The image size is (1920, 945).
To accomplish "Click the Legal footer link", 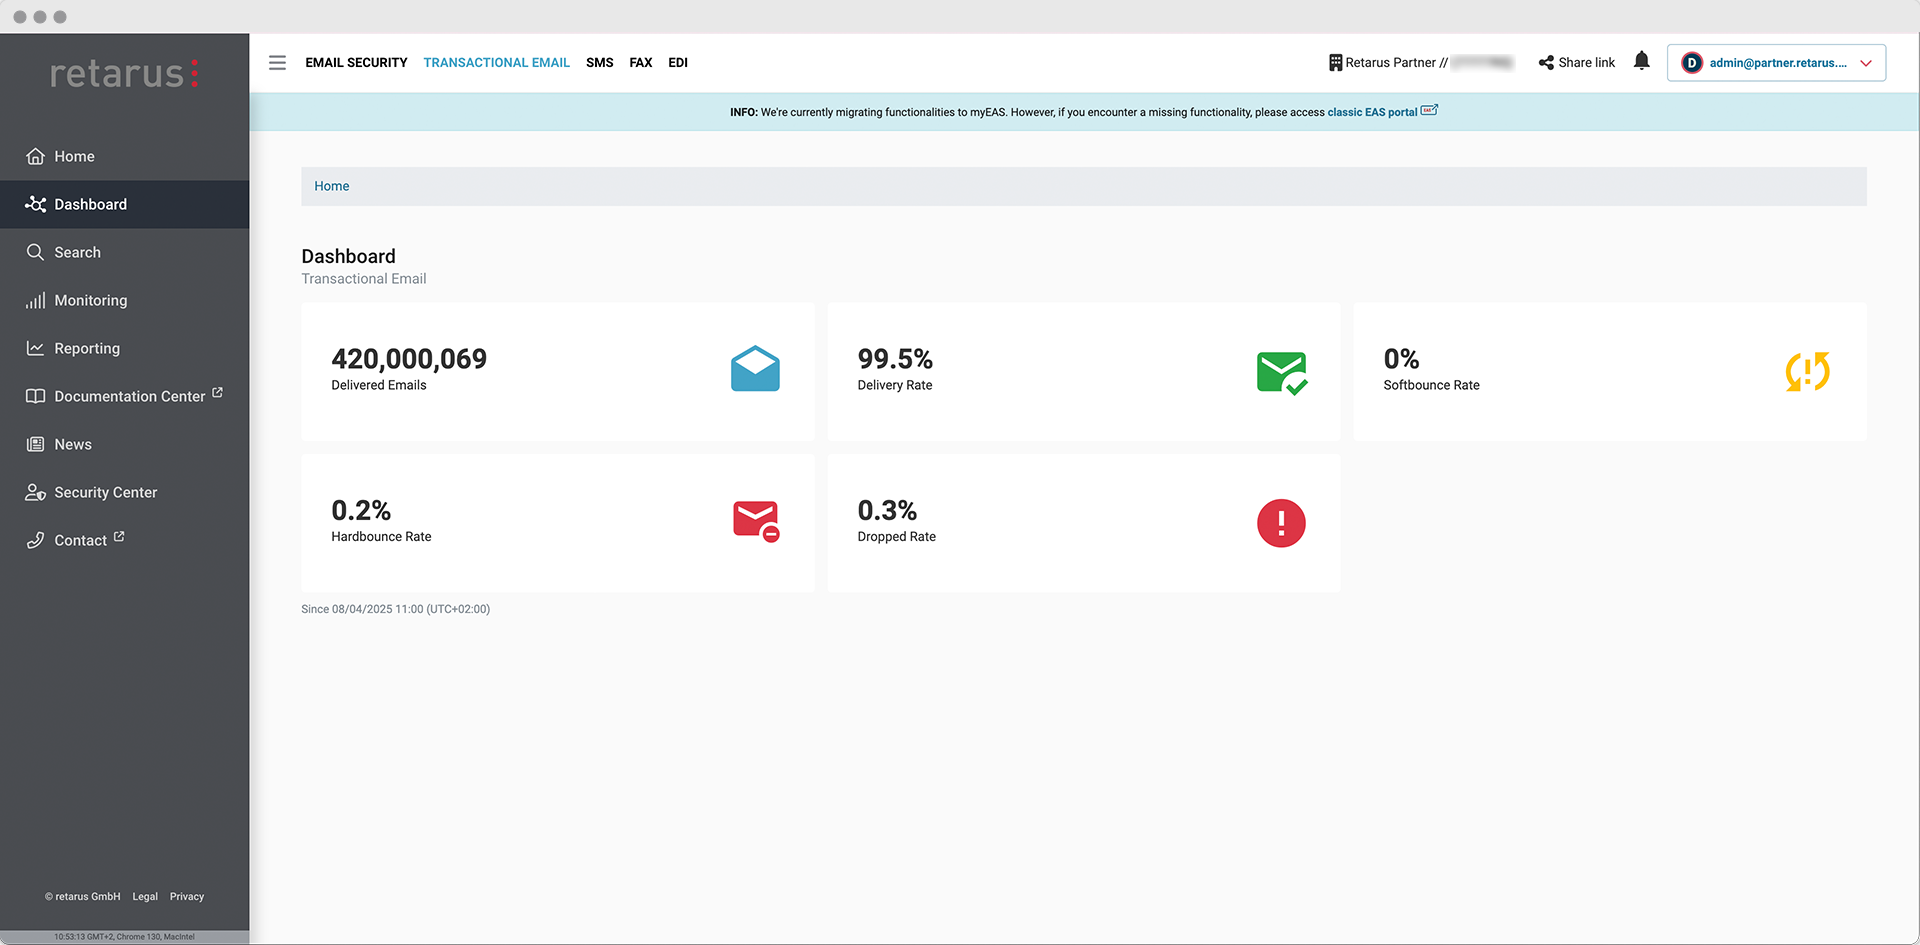I will (145, 897).
